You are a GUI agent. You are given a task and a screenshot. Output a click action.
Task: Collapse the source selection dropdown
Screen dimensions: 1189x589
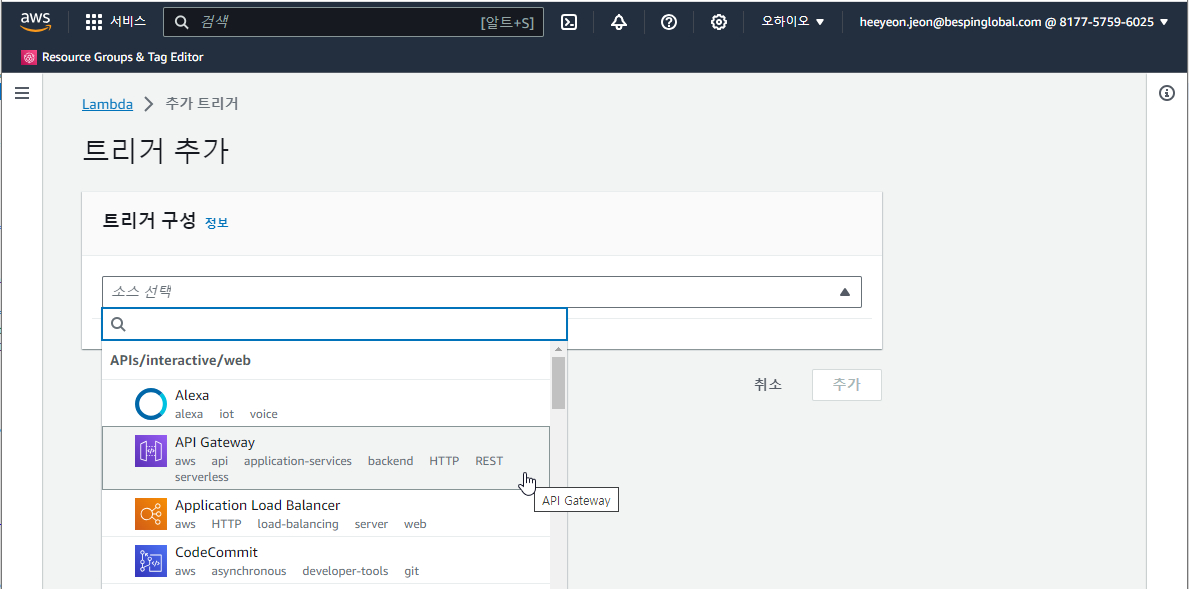845,292
